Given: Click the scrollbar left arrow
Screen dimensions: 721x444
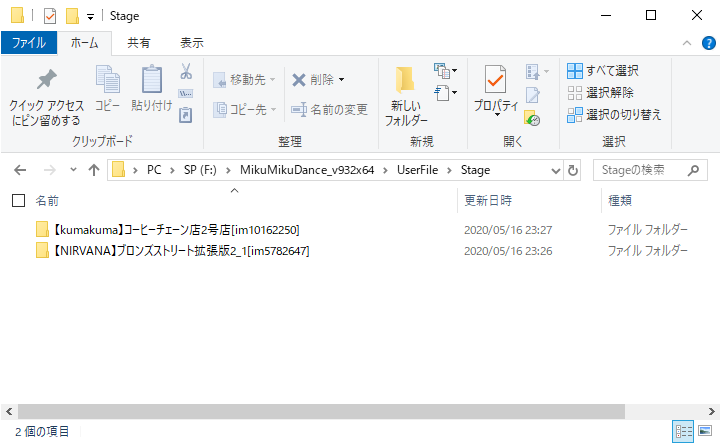Looking at the screenshot, I should (9, 411).
